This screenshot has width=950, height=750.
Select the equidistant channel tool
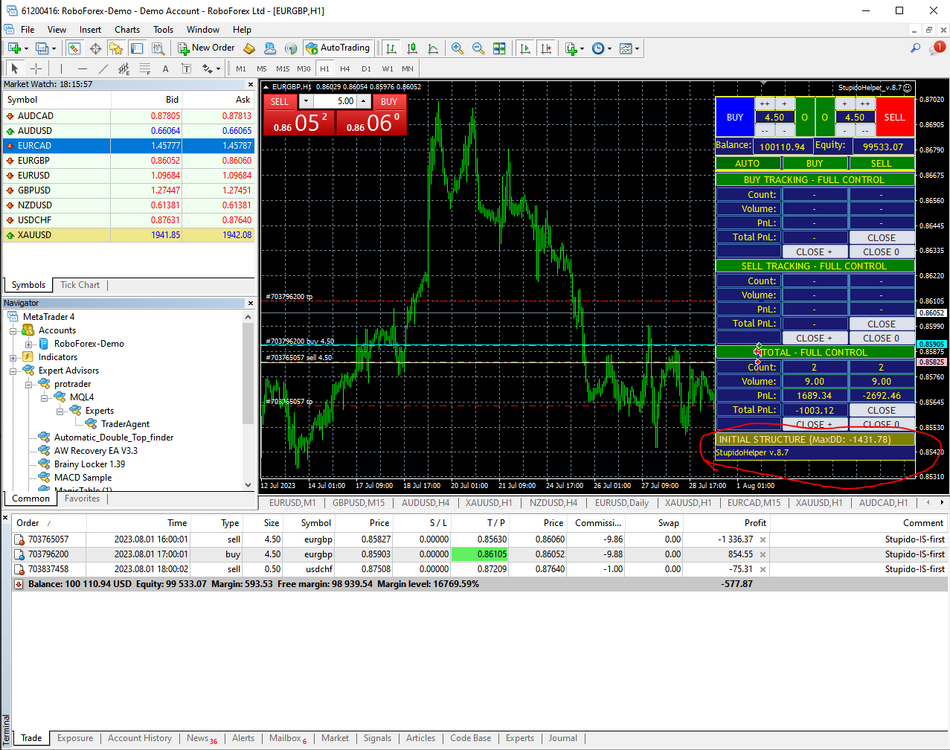point(124,68)
